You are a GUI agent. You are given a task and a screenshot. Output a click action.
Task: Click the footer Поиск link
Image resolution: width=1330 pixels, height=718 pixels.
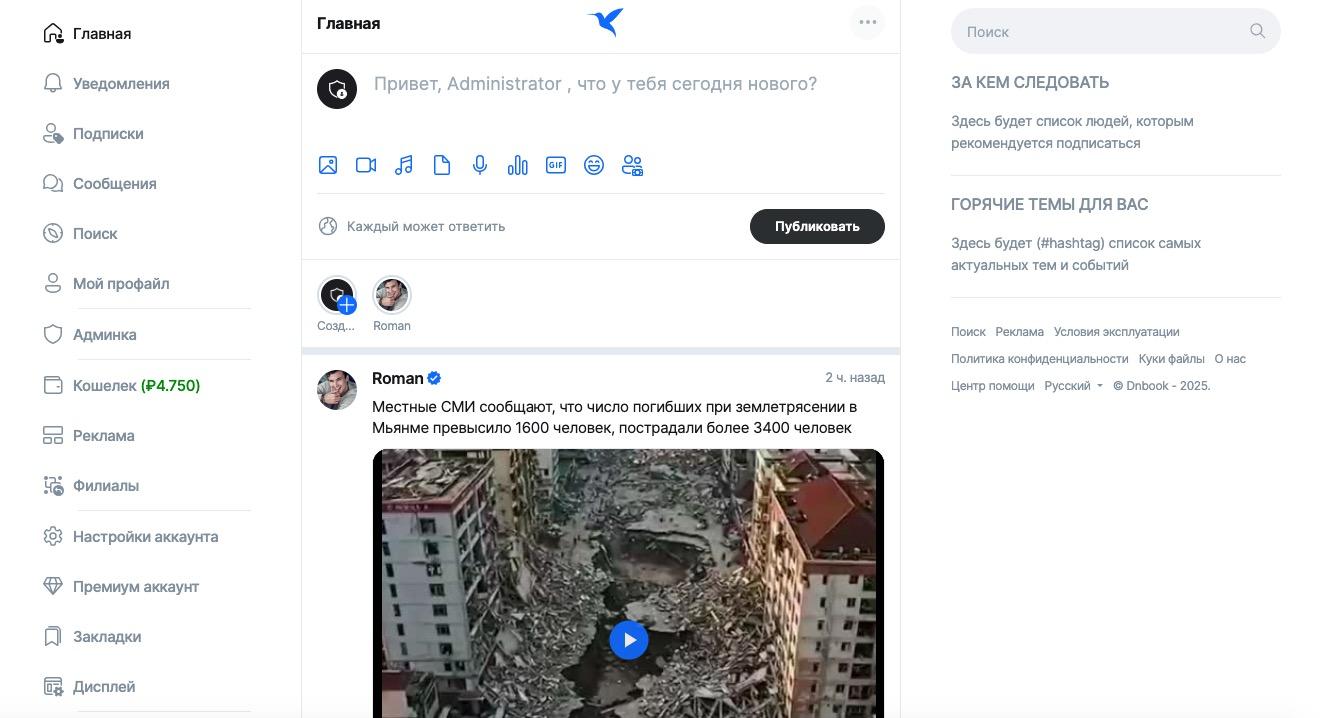coord(968,331)
